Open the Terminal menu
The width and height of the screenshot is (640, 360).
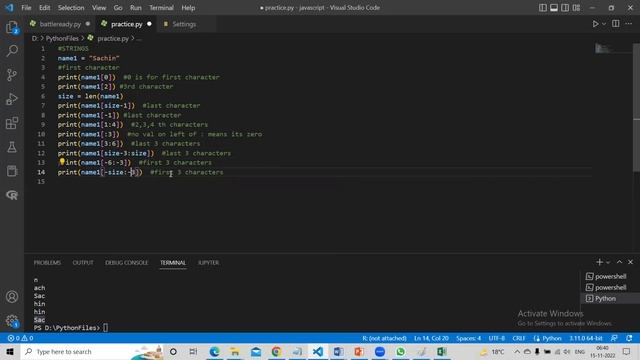click(x=161, y=8)
